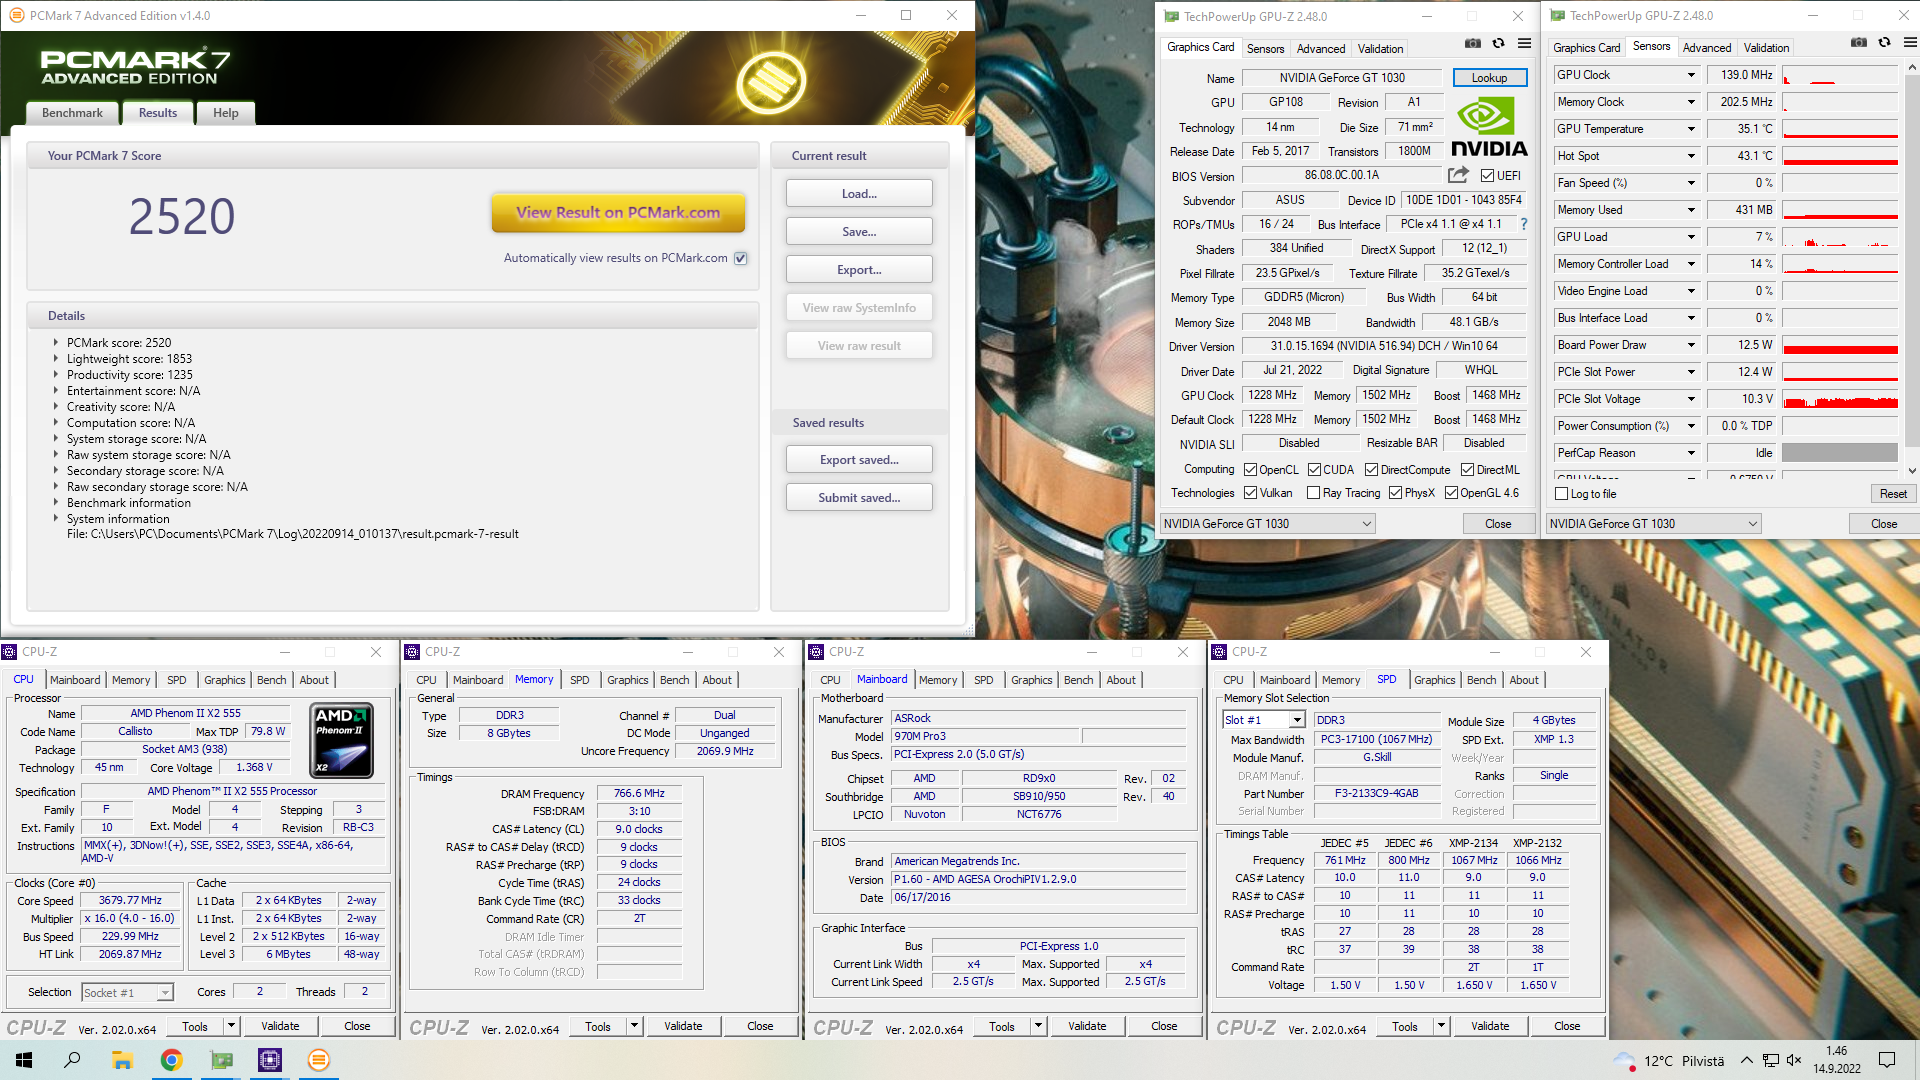Click camera icon in GPU-Z Sensors window

pyautogui.click(x=1859, y=43)
